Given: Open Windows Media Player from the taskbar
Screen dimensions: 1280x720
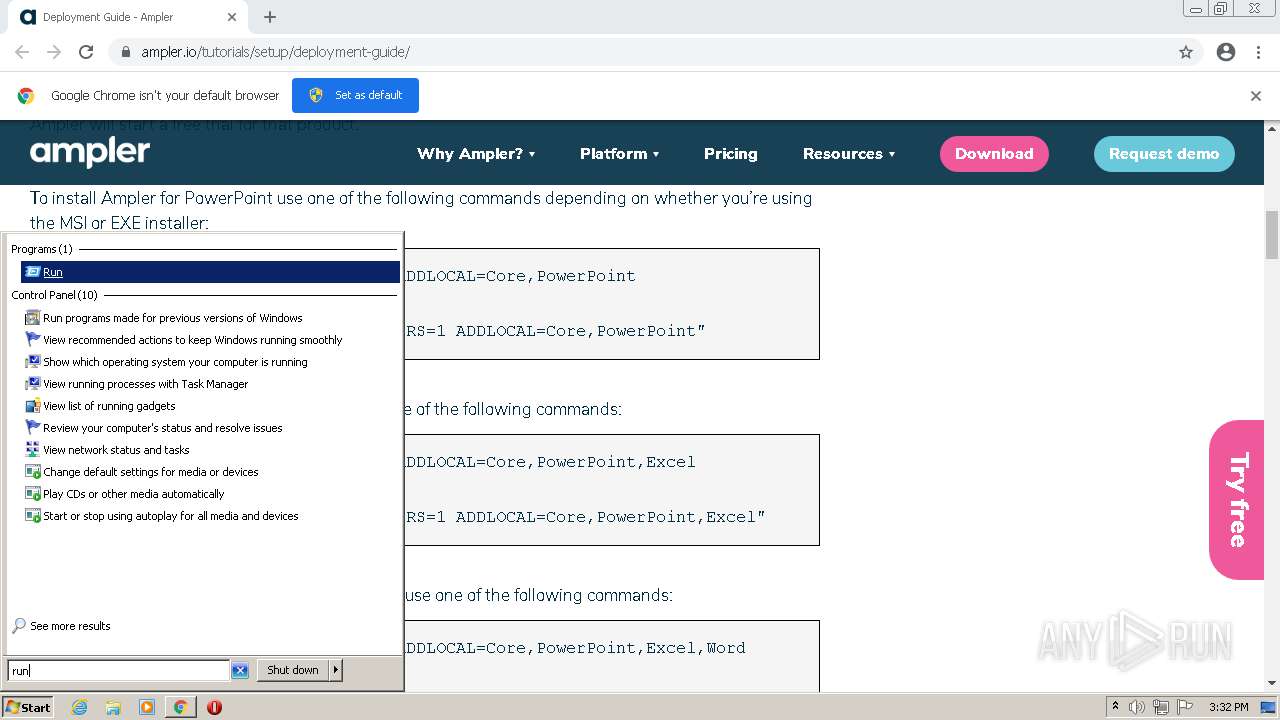Looking at the screenshot, I should point(147,707).
